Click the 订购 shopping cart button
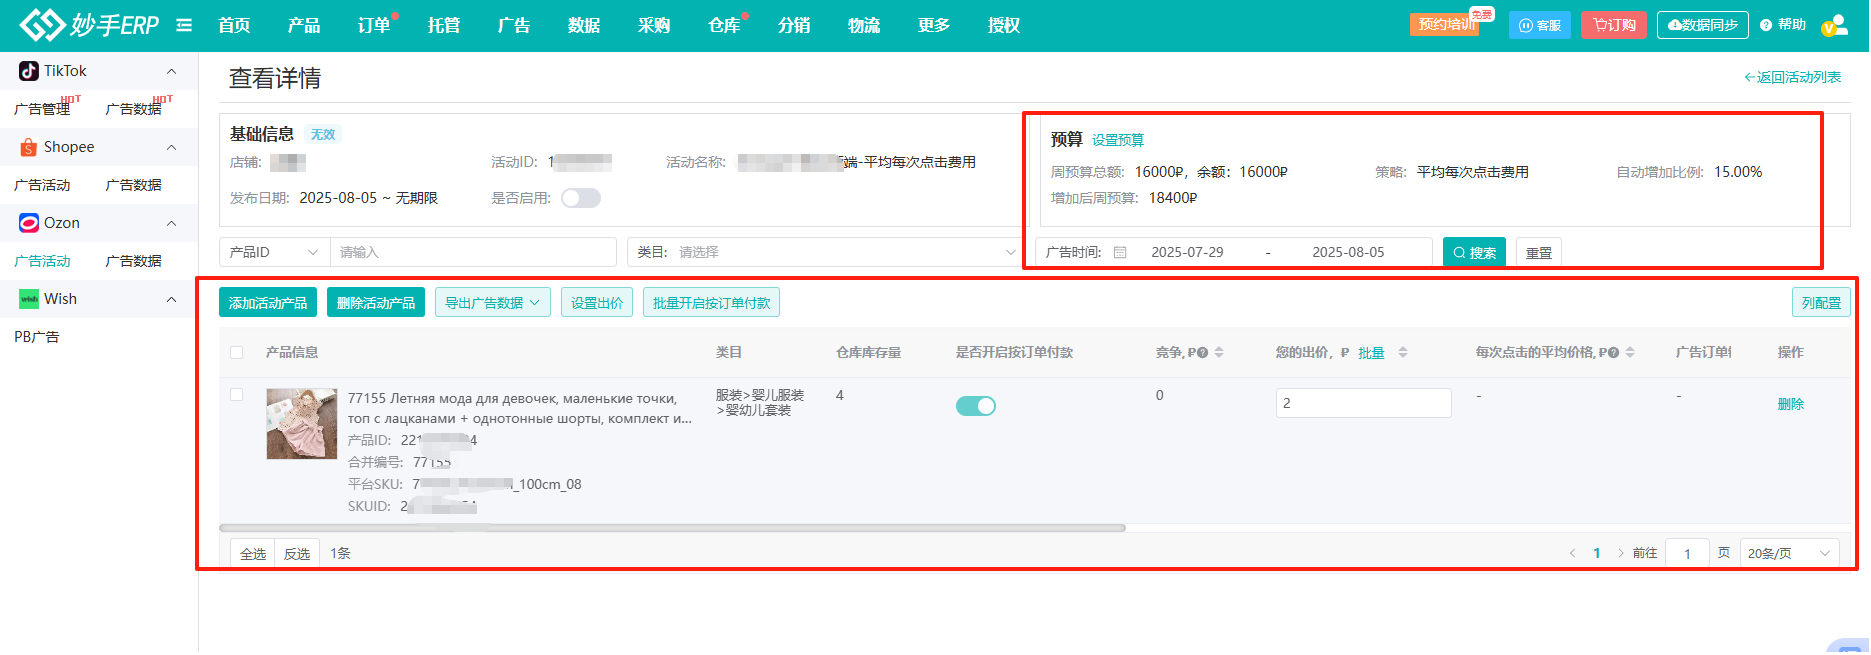 [1614, 25]
